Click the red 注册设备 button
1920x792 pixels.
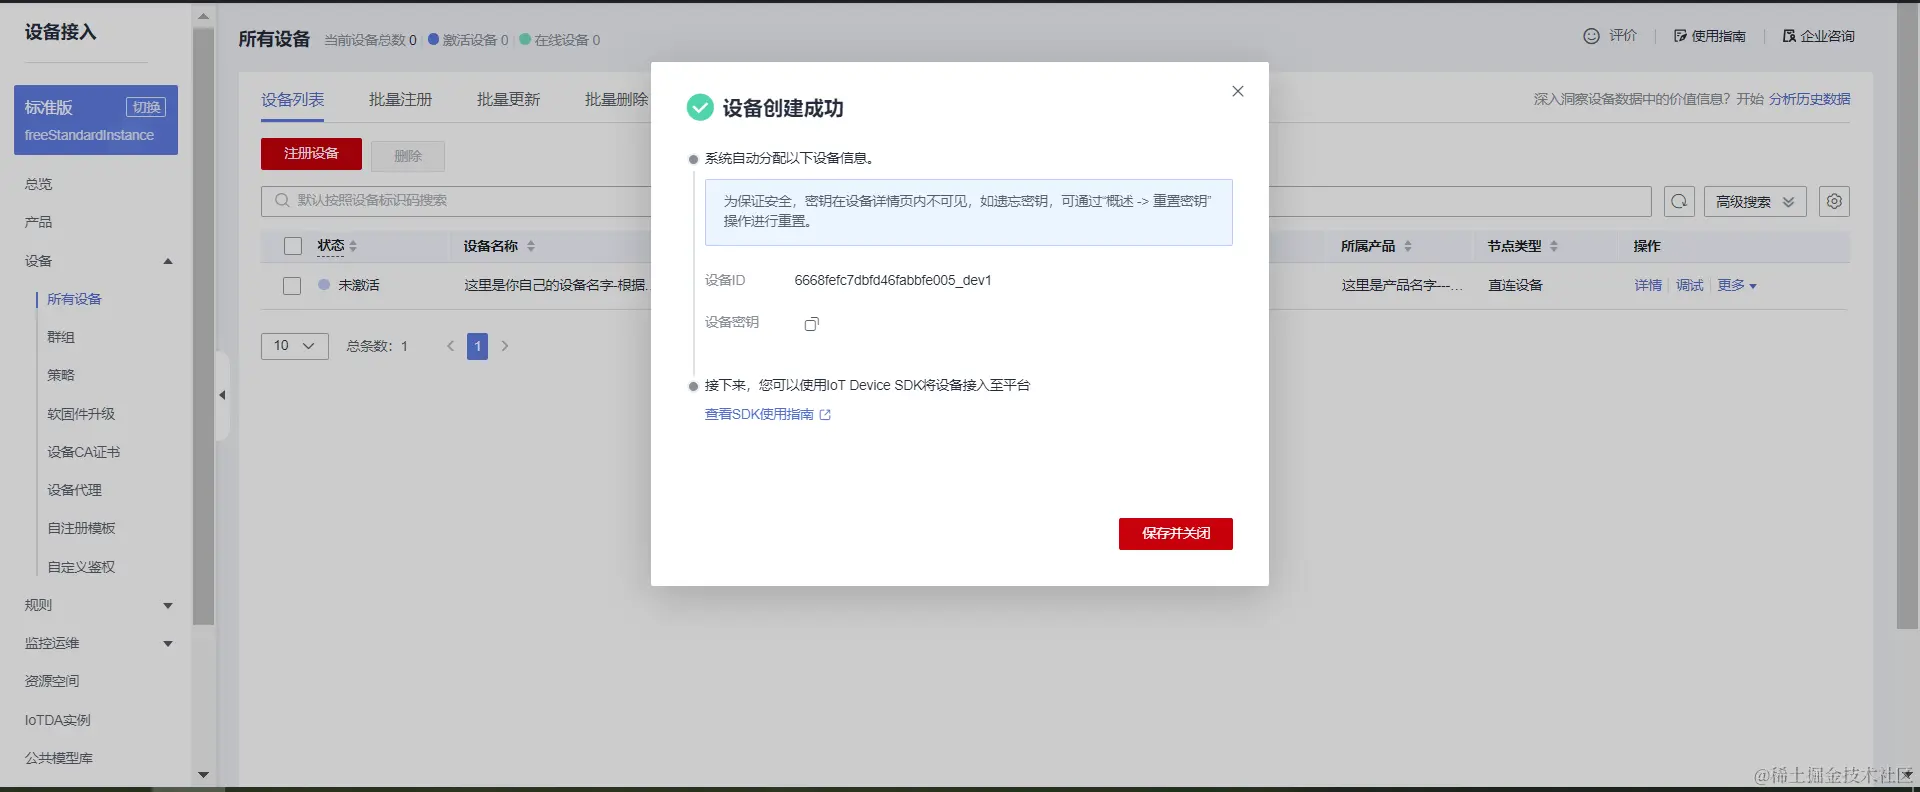(311, 154)
